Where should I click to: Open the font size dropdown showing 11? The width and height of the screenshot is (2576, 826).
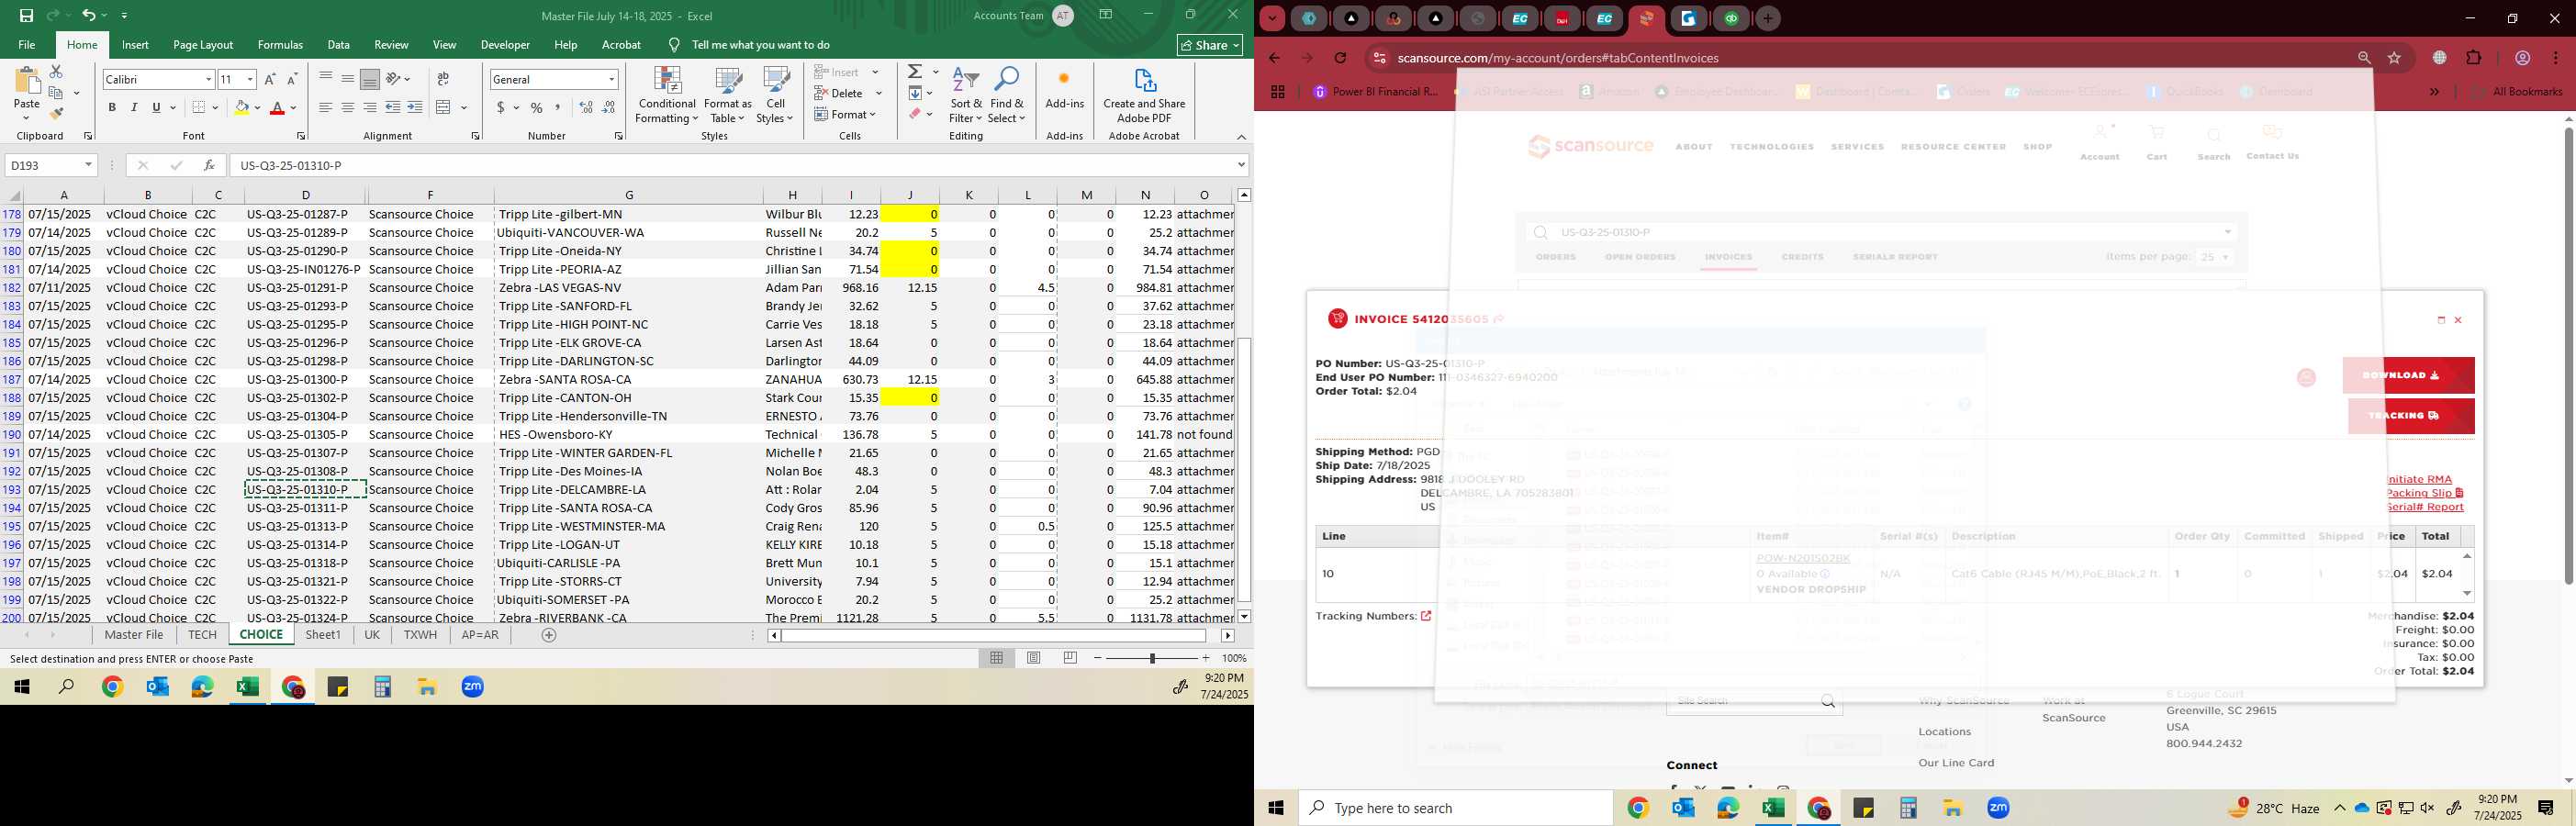(250, 79)
